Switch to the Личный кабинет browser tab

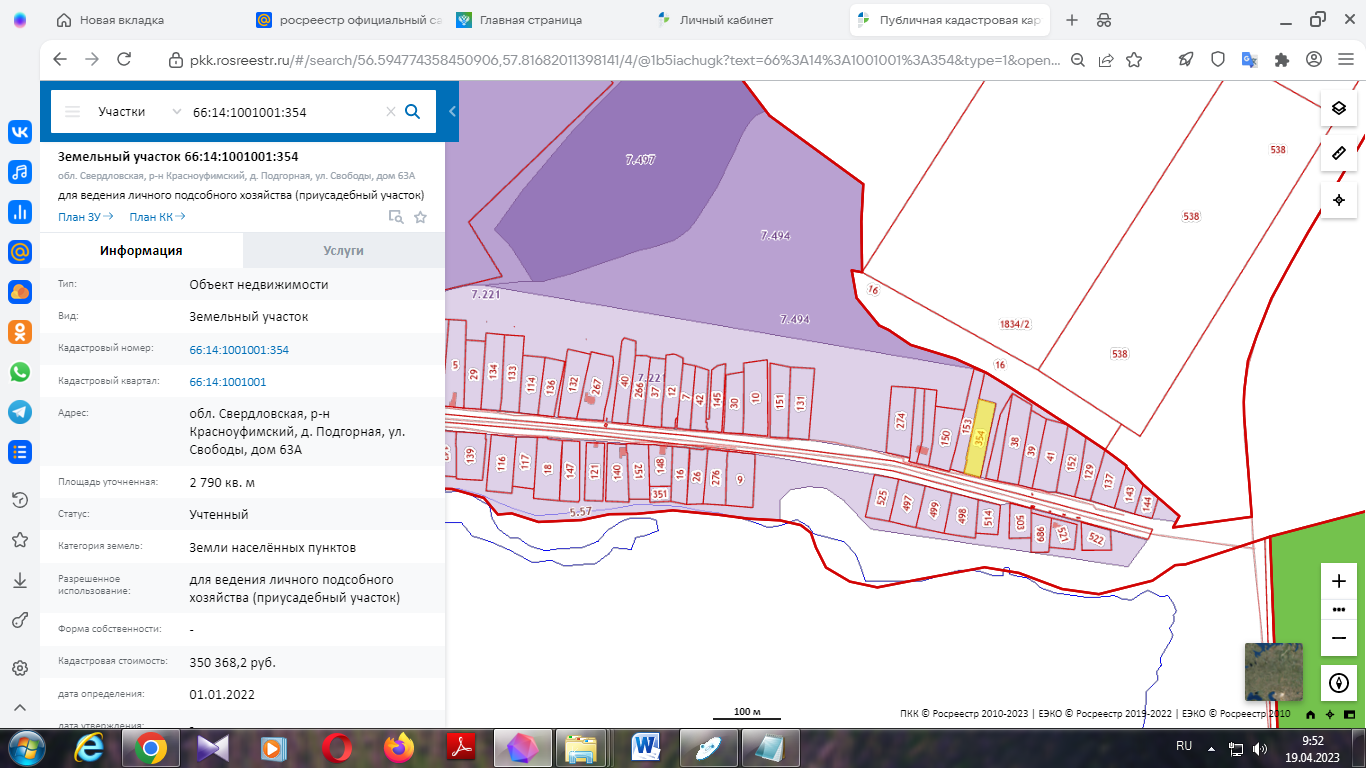(x=725, y=20)
